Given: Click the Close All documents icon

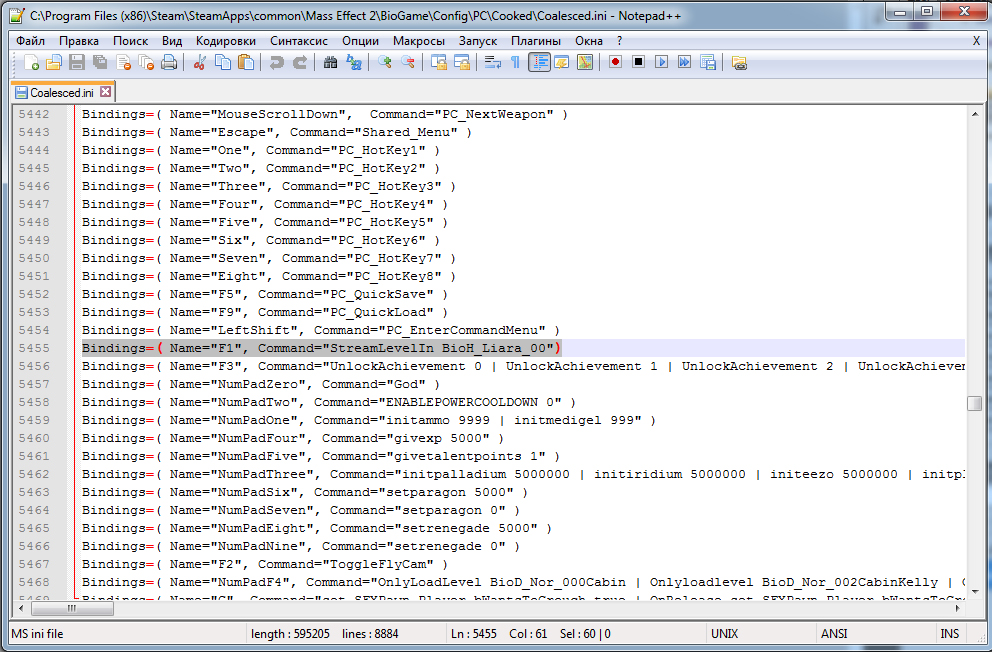Looking at the screenshot, I should 146,63.
